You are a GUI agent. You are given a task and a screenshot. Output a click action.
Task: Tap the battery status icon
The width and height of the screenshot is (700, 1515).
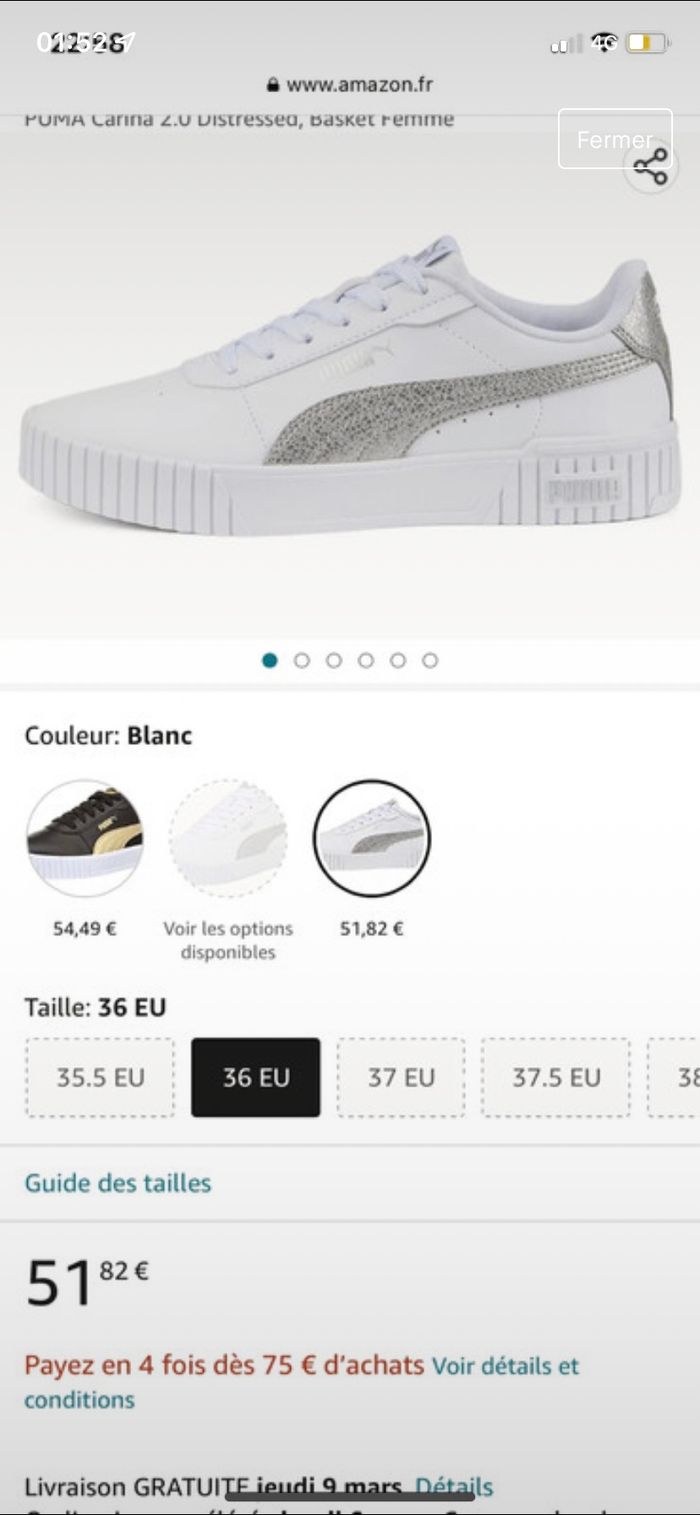647,44
